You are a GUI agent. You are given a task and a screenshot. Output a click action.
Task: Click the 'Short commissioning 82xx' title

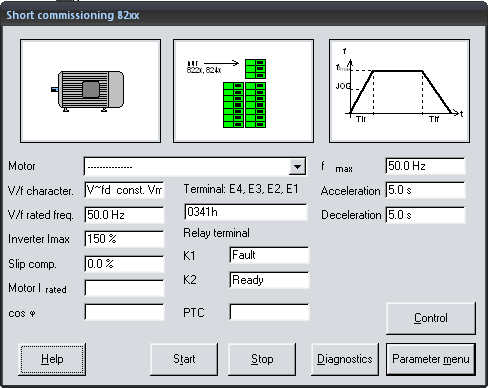pos(73,15)
